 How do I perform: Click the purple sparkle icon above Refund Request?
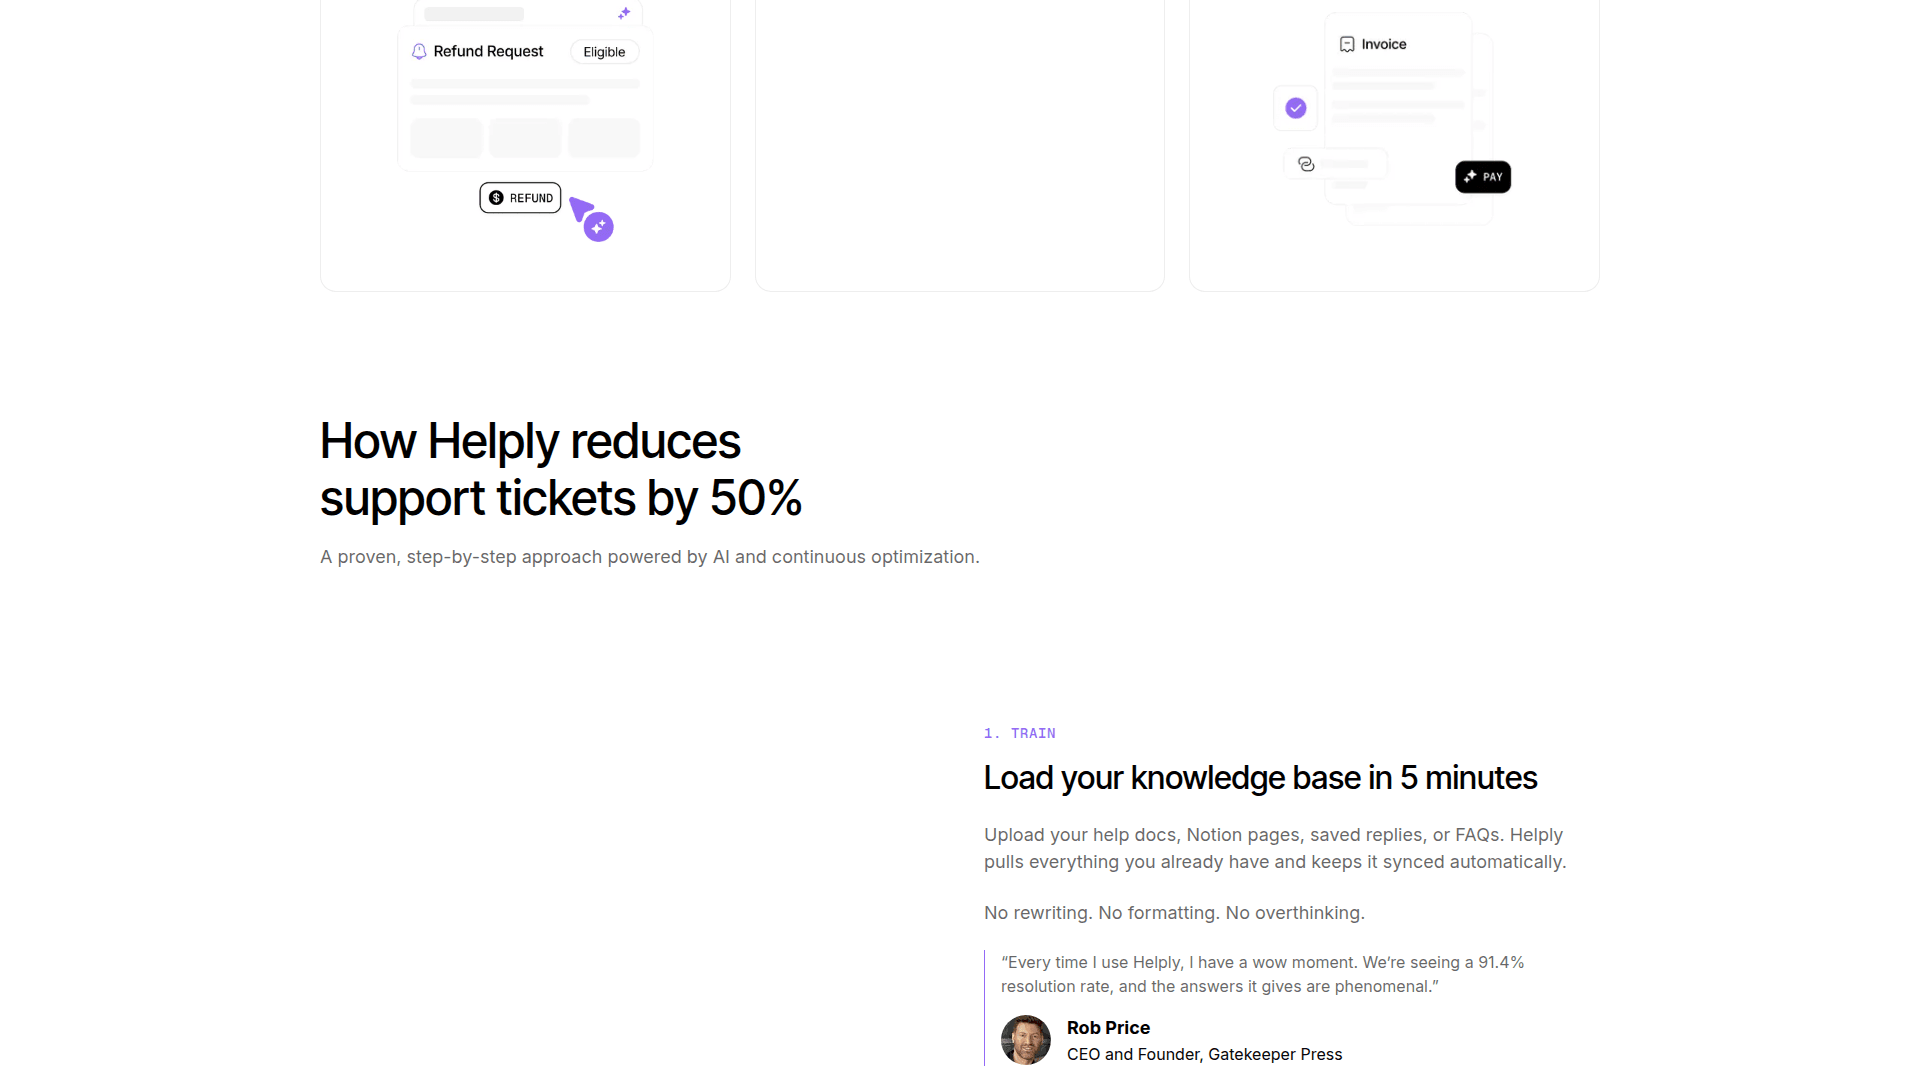[624, 13]
